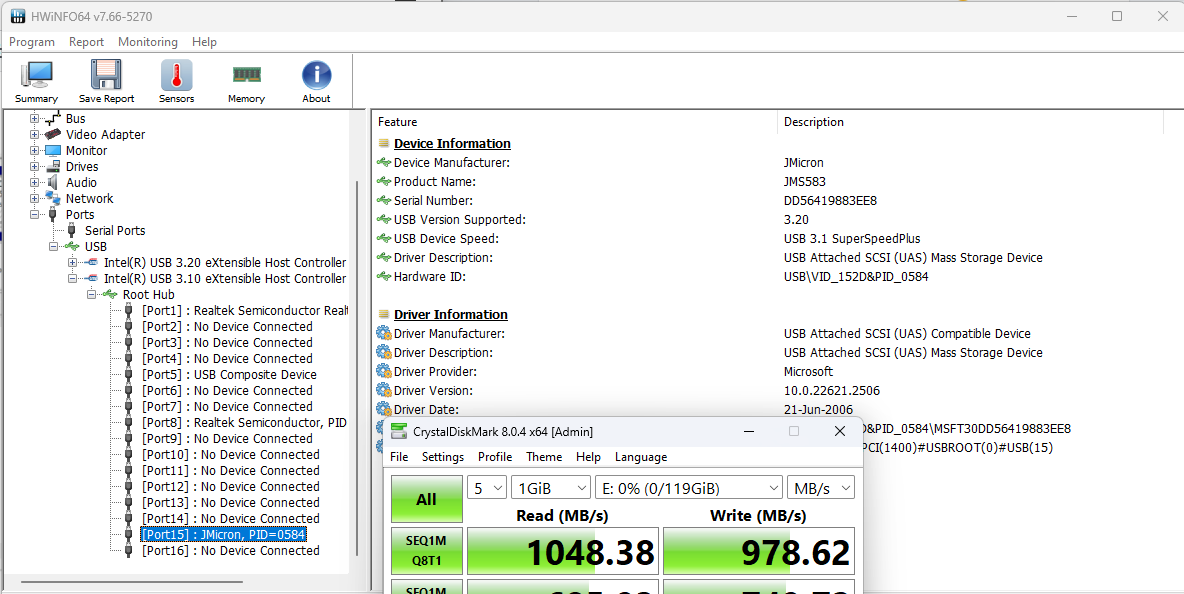1184x594 pixels.
Task: Click the Serial Ports icon
Action: (x=72, y=230)
